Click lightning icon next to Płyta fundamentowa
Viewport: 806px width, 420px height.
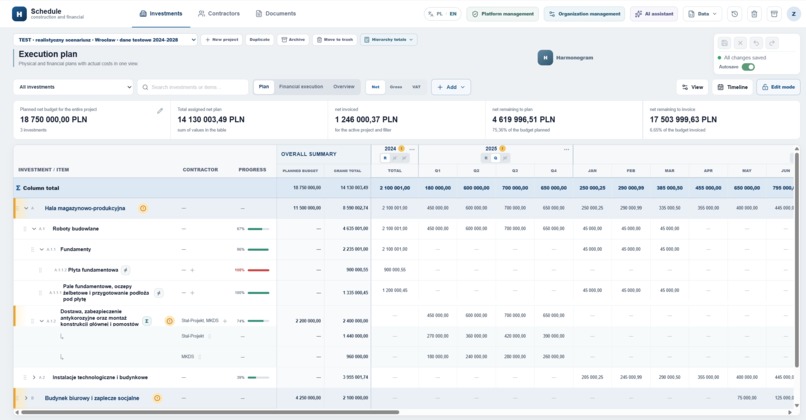125,270
